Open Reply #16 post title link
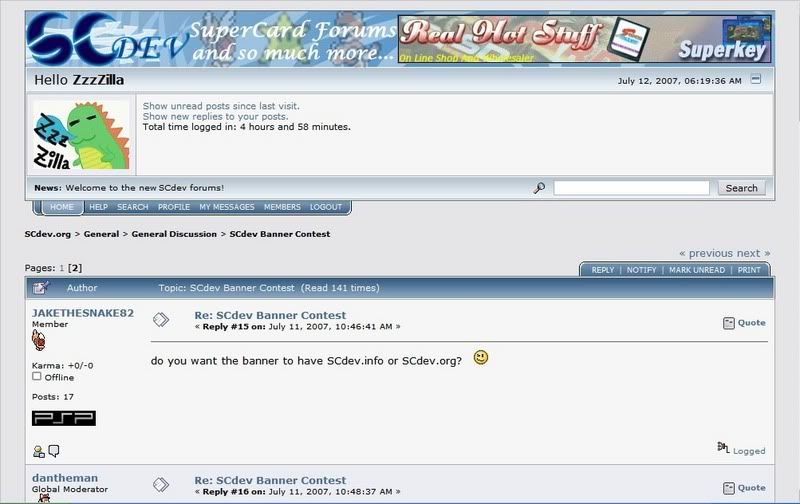 point(270,480)
